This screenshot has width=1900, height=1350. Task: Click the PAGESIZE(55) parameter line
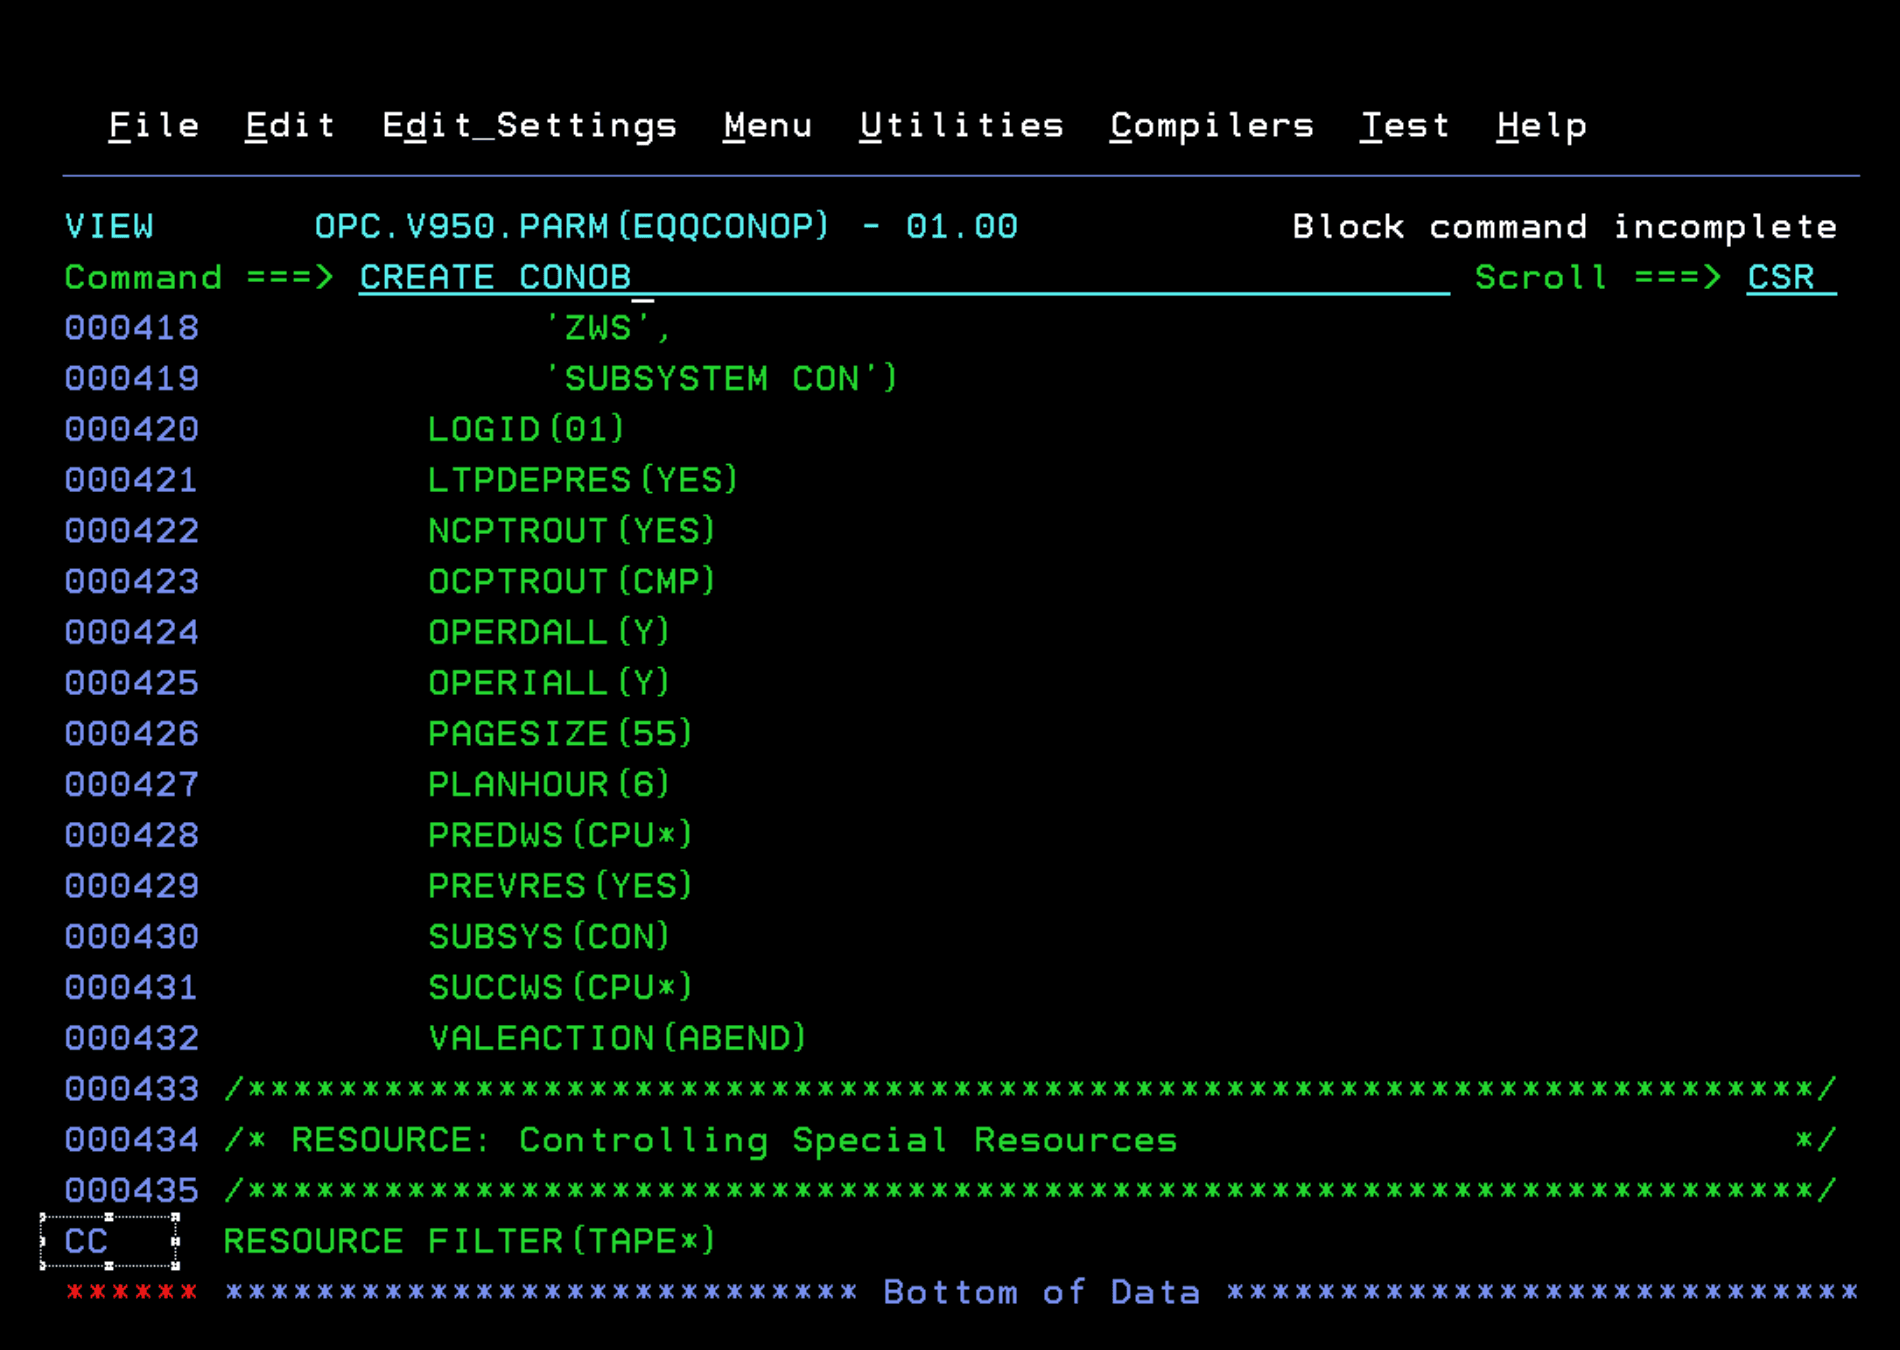tap(560, 733)
